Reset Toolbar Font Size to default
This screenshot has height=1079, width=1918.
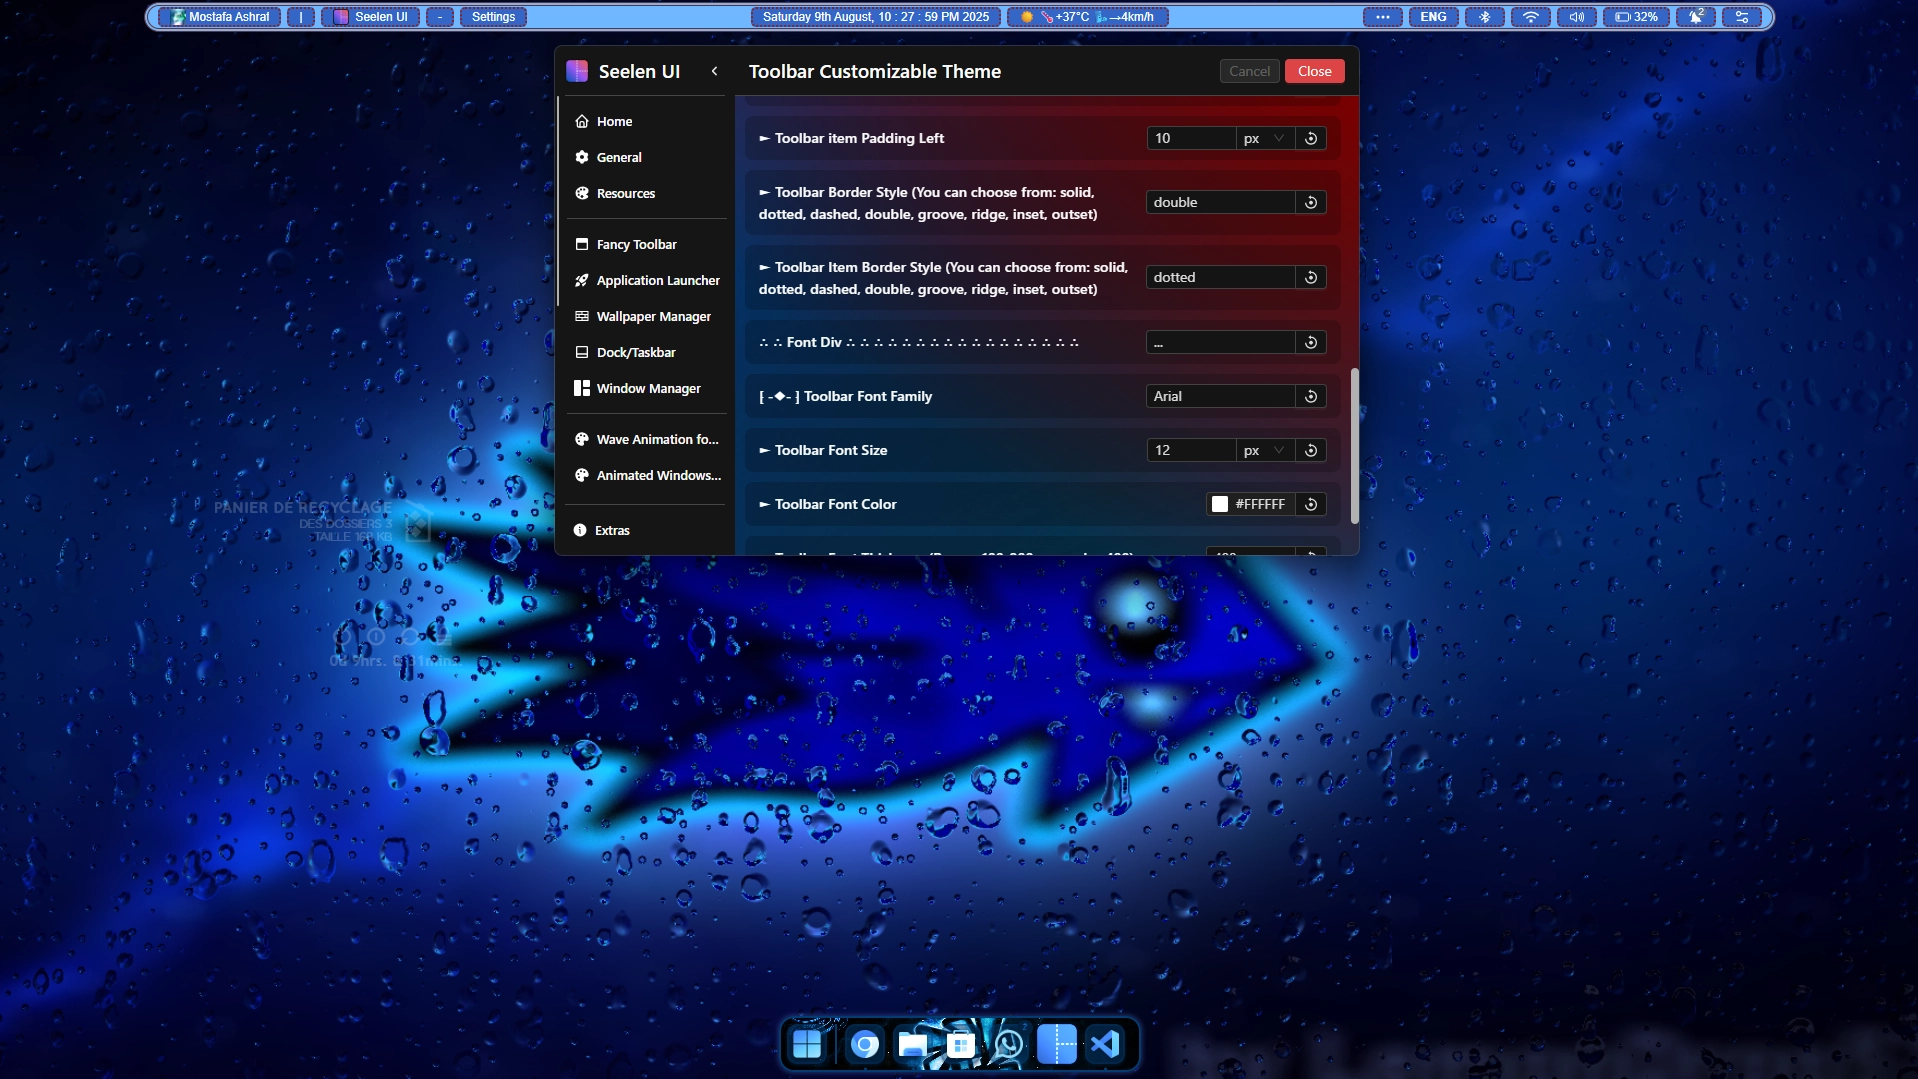click(1311, 450)
